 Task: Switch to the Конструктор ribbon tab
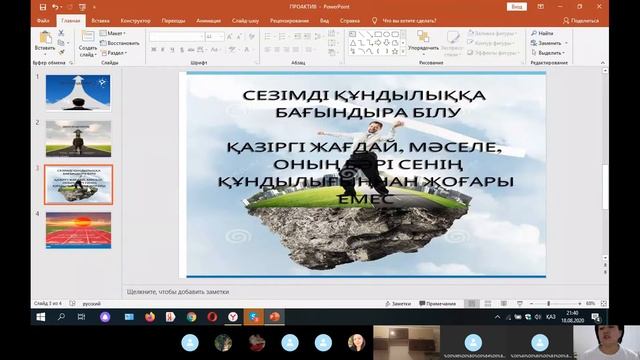pyautogui.click(x=136, y=20)
